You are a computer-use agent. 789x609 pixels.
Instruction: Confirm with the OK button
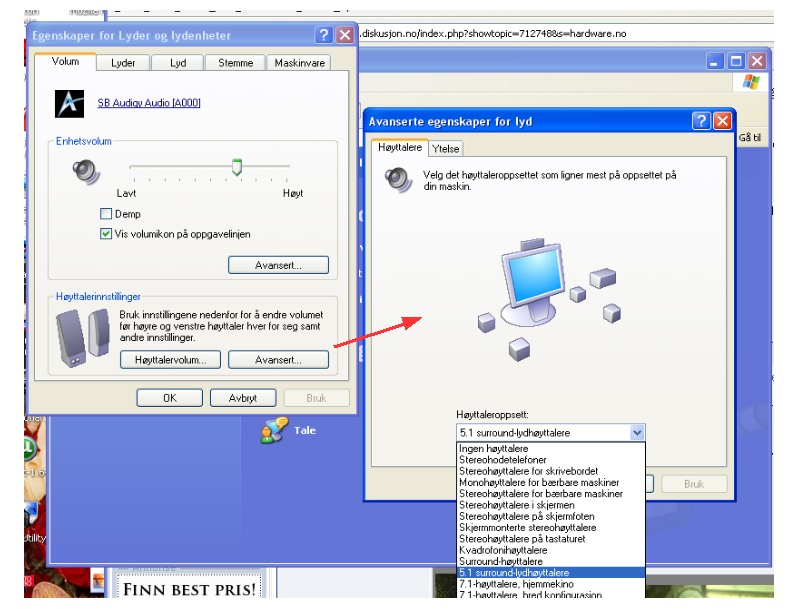click(x=170, y=398)
